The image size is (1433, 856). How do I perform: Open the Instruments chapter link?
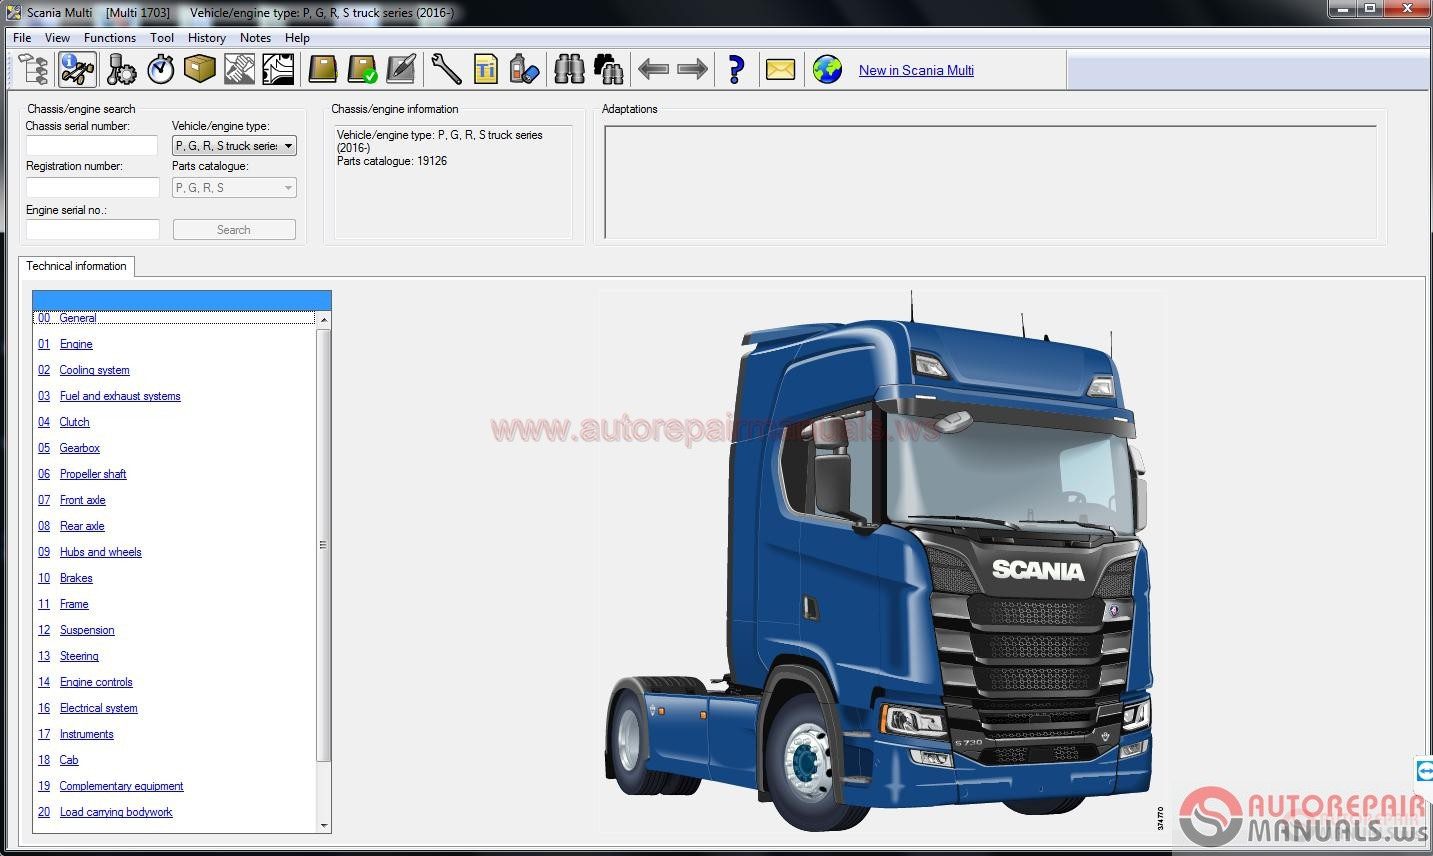click(x=86, y=734)
